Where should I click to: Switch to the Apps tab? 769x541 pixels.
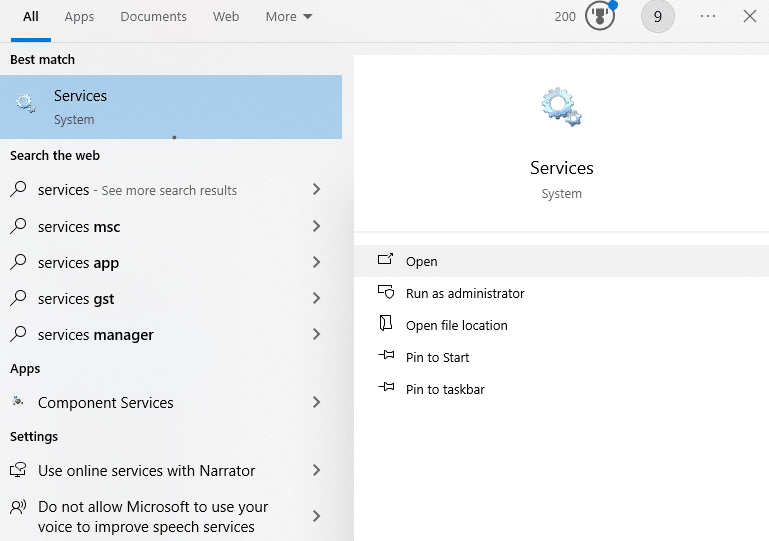(x=79, y=17)
